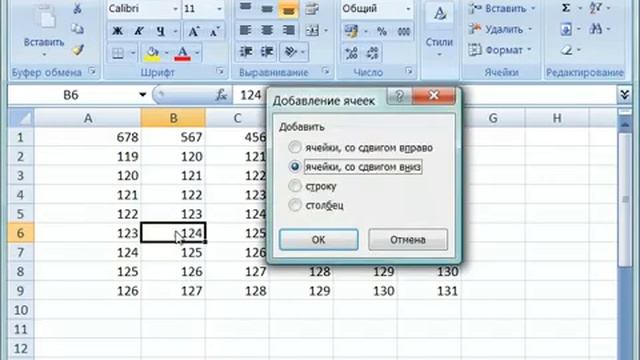Toggle italic К formatting
Viewport: 640px width, 360px height.
[139, 31]
